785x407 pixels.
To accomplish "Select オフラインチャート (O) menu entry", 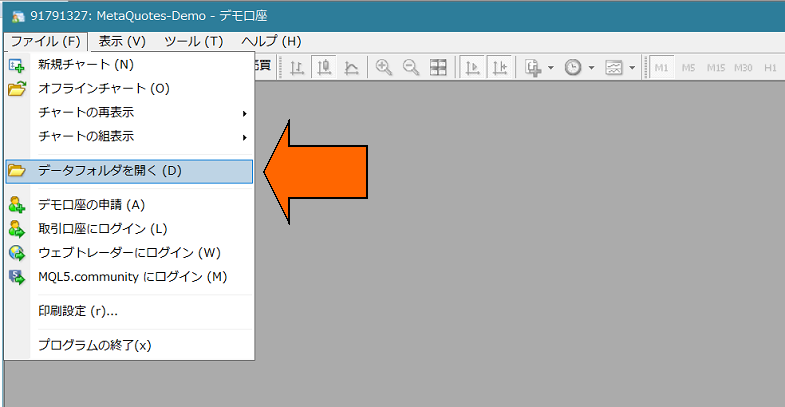I will pyautogui.click(x=129, y=89).
